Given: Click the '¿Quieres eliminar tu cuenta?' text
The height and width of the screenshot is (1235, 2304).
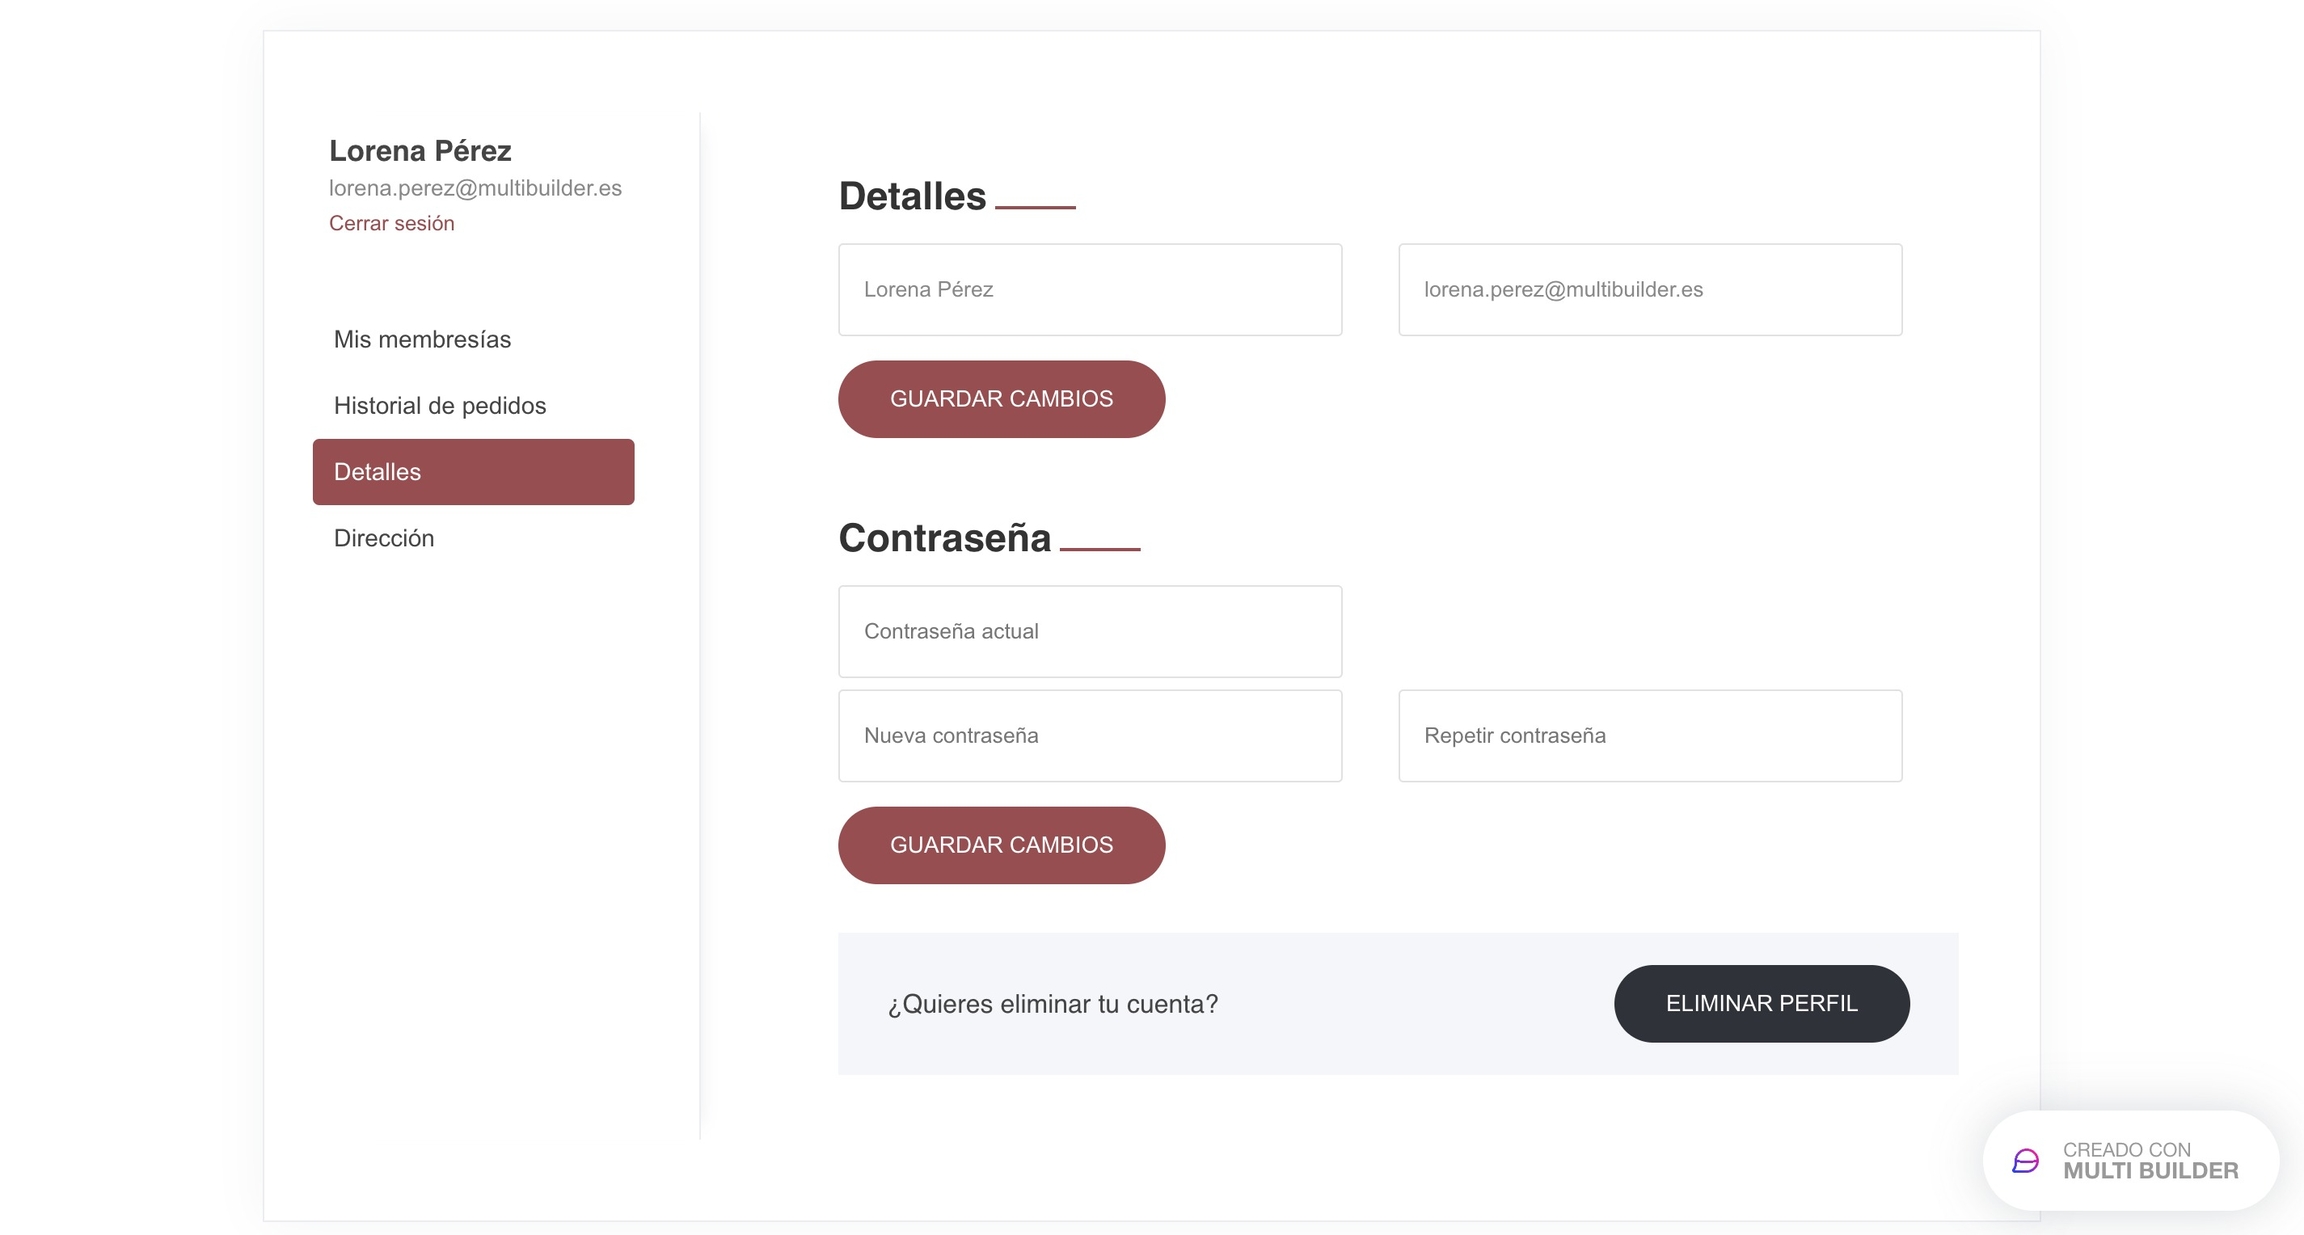Looking at the screenshot, I should click(1052, 1004).
